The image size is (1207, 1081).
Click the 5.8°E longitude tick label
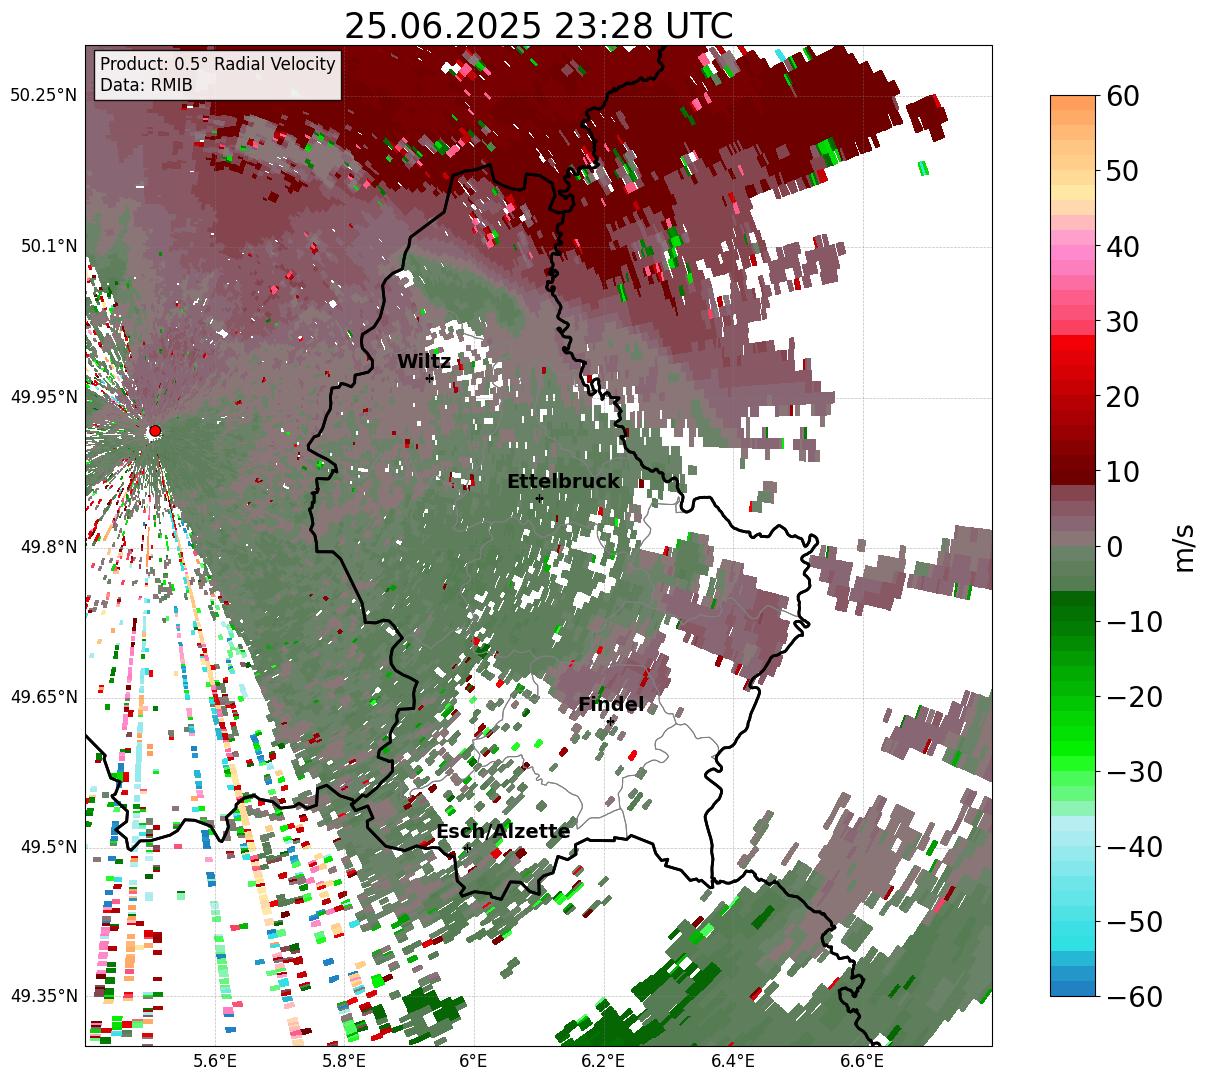[343, 1061]
